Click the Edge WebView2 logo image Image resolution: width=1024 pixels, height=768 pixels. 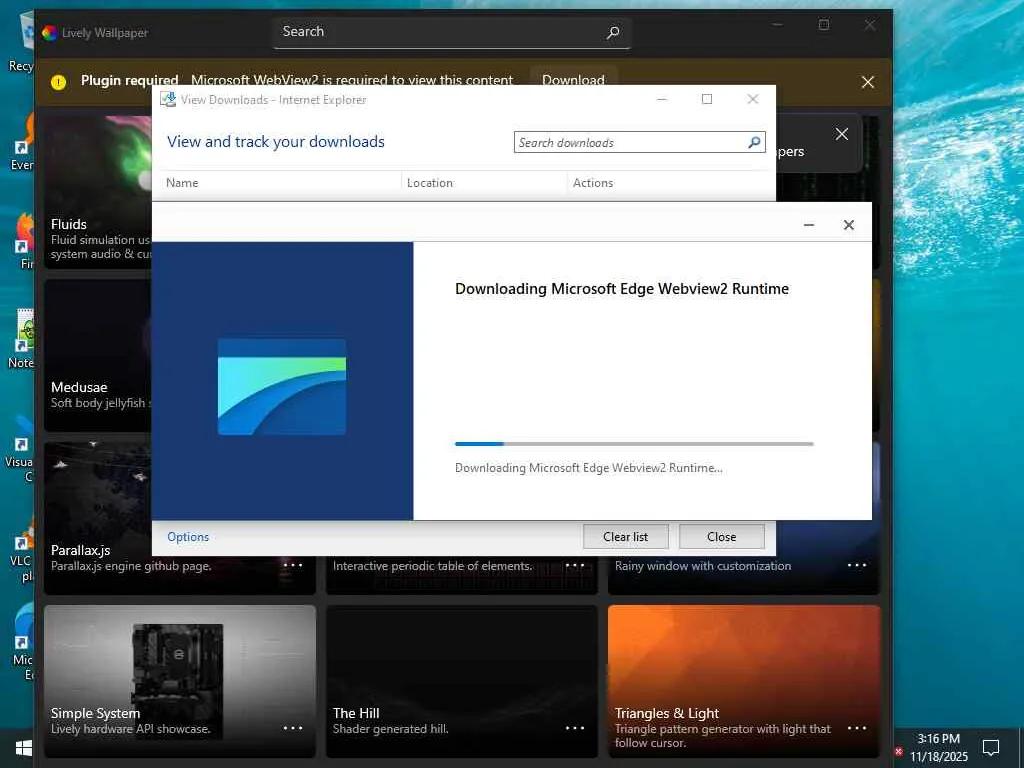tap(281, 387)
